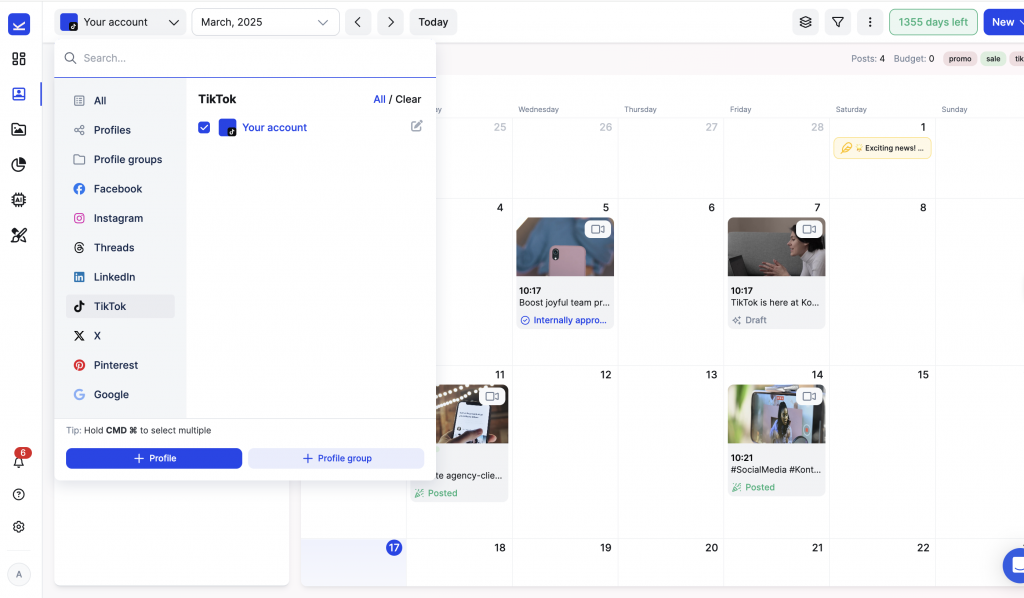Open the help question mark icon

coord(19,494)
